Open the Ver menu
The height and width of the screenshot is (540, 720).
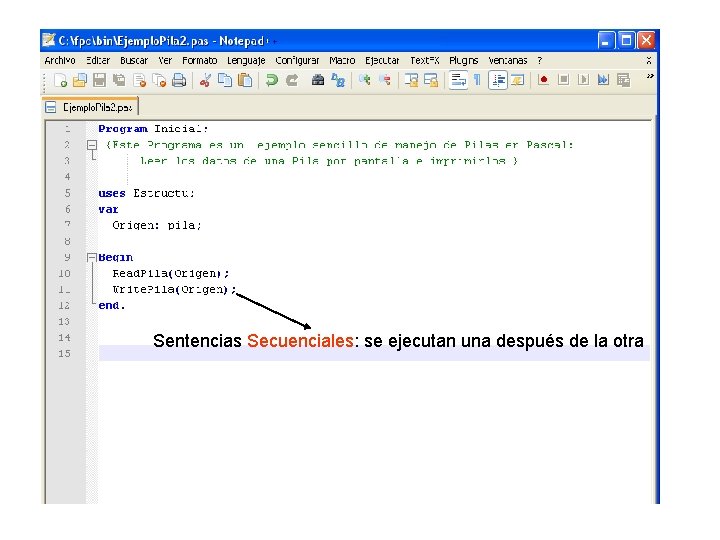[165, 61]
